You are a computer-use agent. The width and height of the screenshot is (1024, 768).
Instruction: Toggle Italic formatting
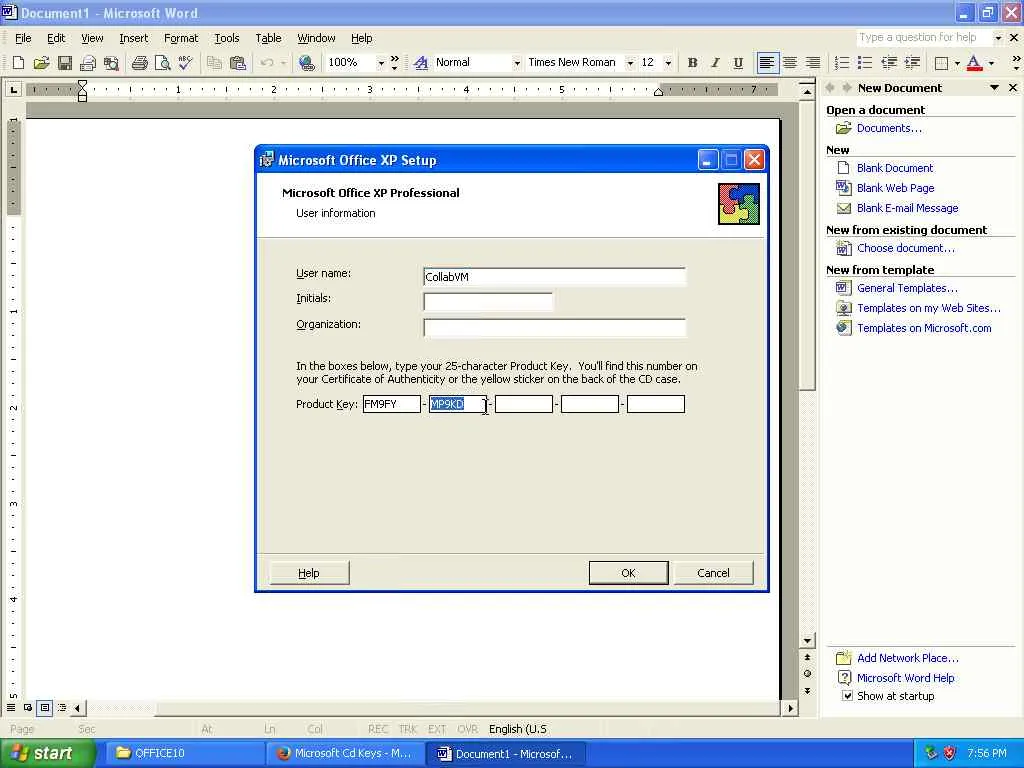[x=715, y=63]
